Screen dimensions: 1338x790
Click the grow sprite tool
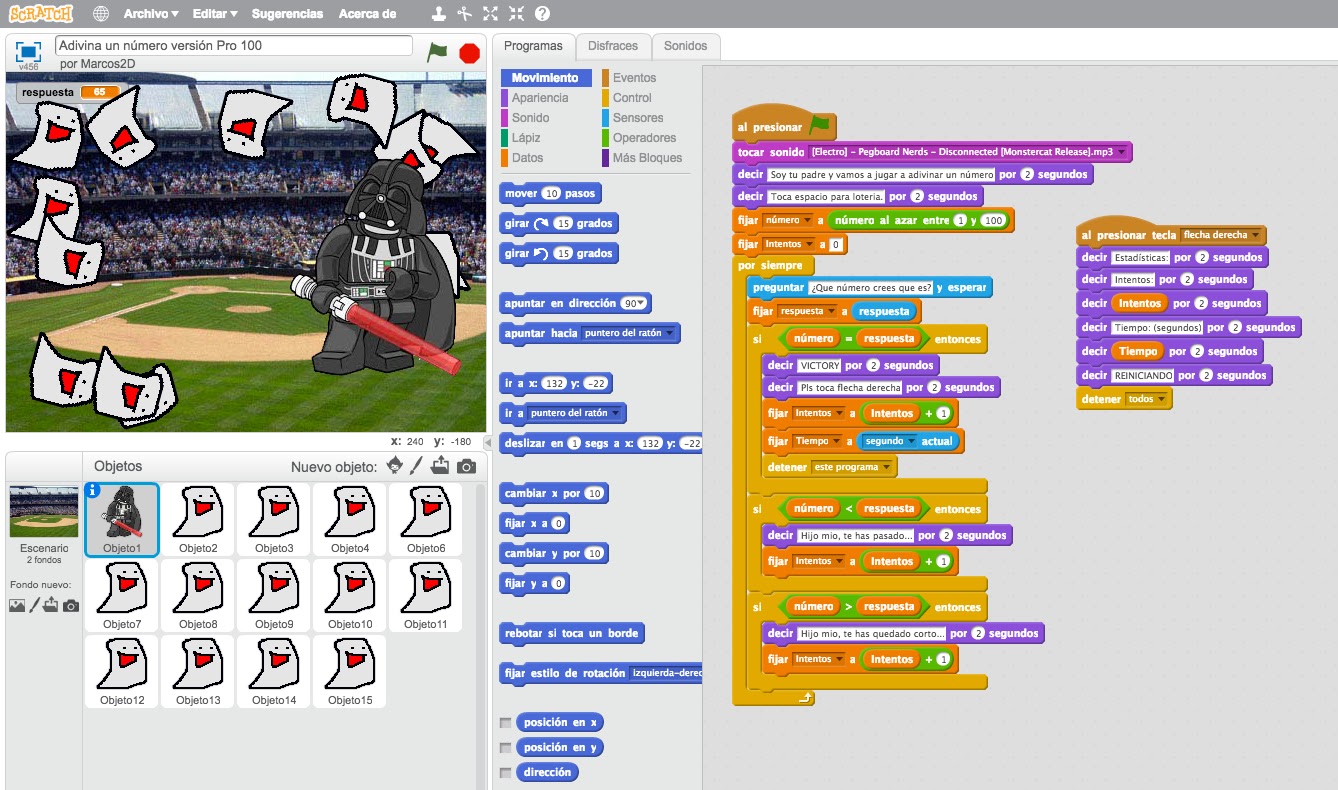(x=489, y=13)
